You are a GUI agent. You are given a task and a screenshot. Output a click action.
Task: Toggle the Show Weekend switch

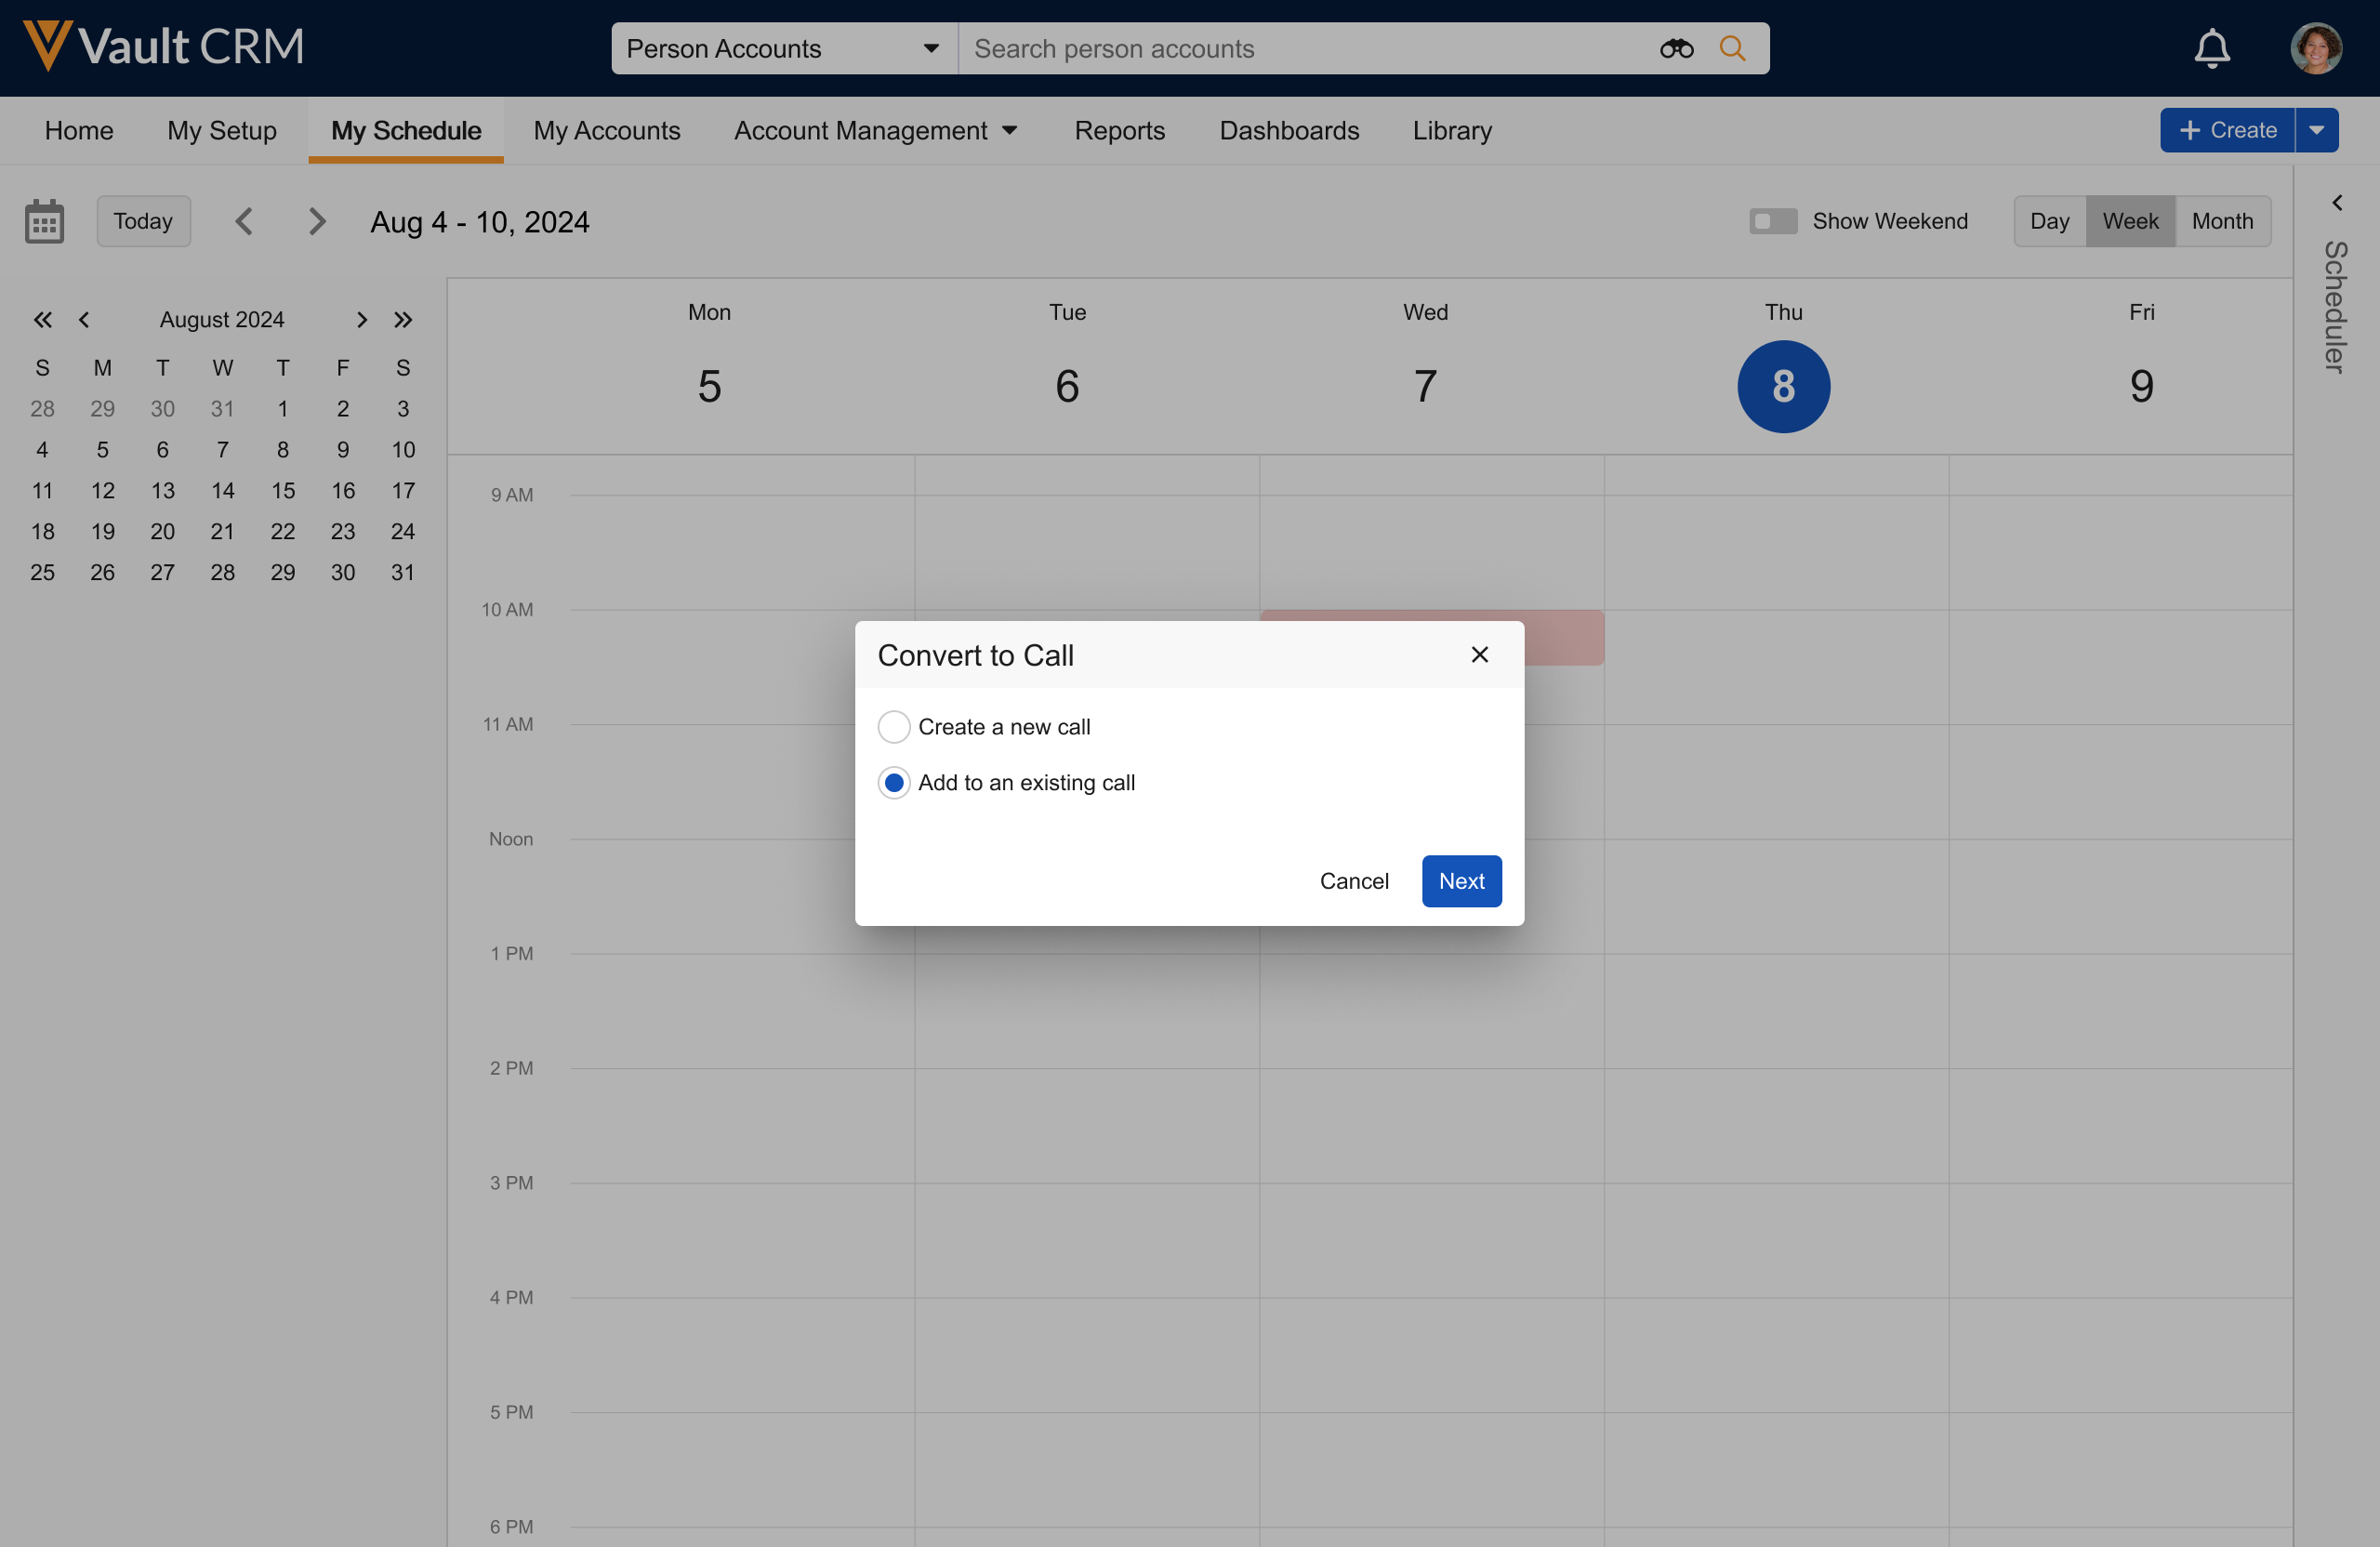click(x=1772, y=221)
